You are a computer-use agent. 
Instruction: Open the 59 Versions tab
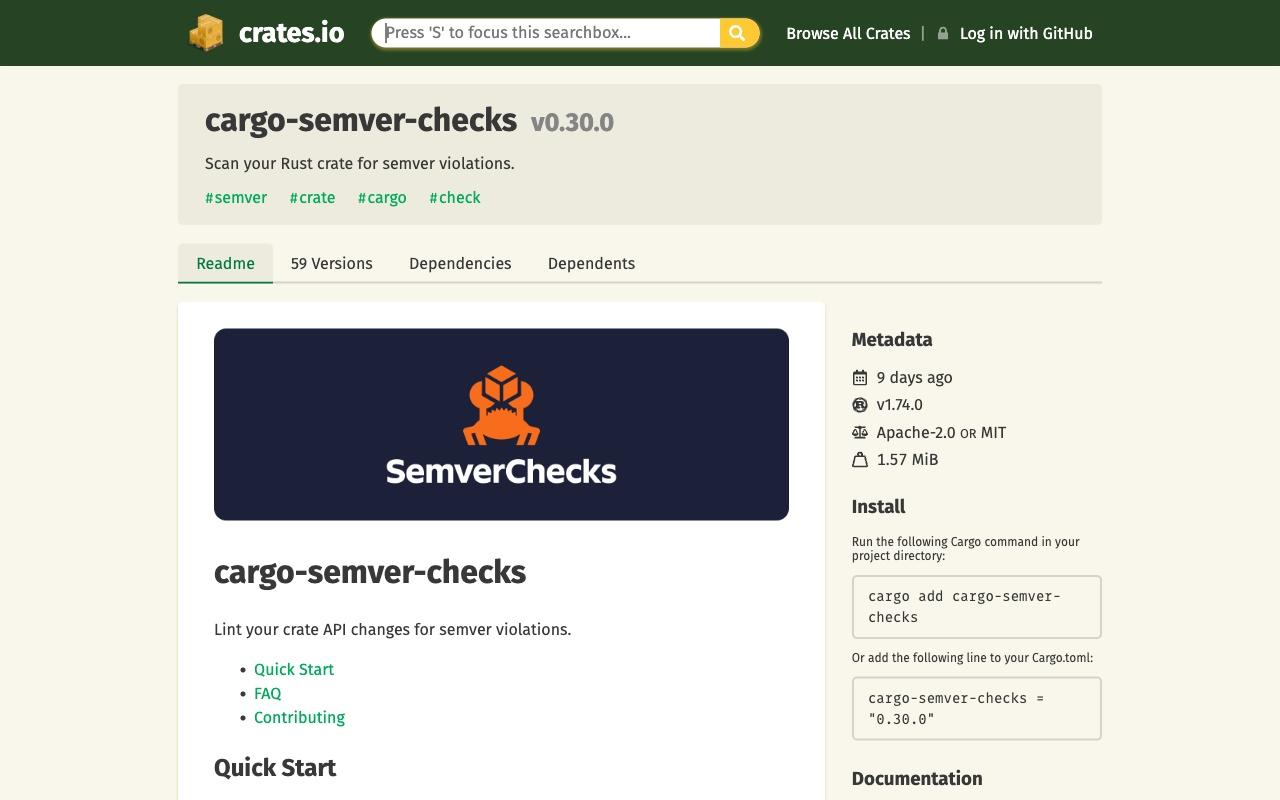click(x=331, y=263)
